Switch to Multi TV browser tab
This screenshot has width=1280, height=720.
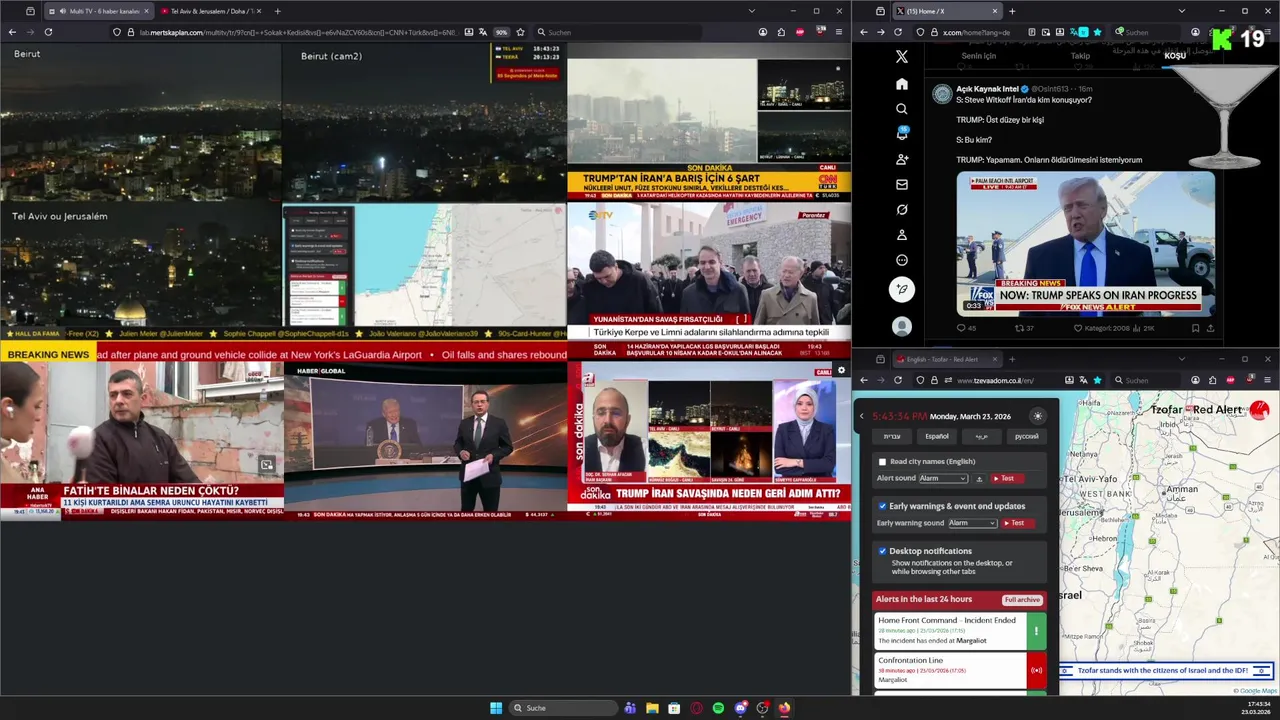(x=98, y=11)
